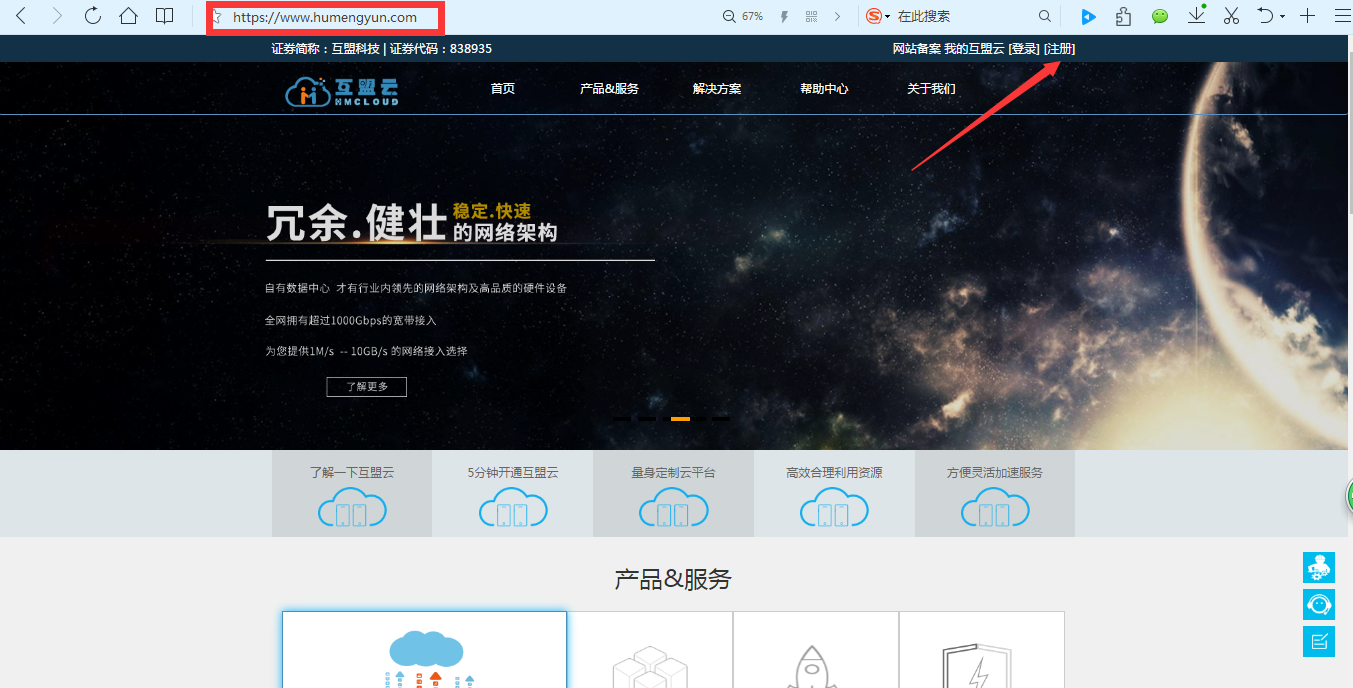
Task: Click the 互盟云 HMCLOUD logo
Action: tap(342, 90)
